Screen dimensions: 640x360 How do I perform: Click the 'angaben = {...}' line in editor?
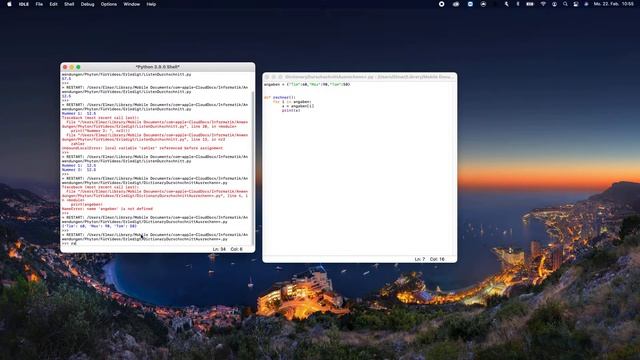click(307, 84)
